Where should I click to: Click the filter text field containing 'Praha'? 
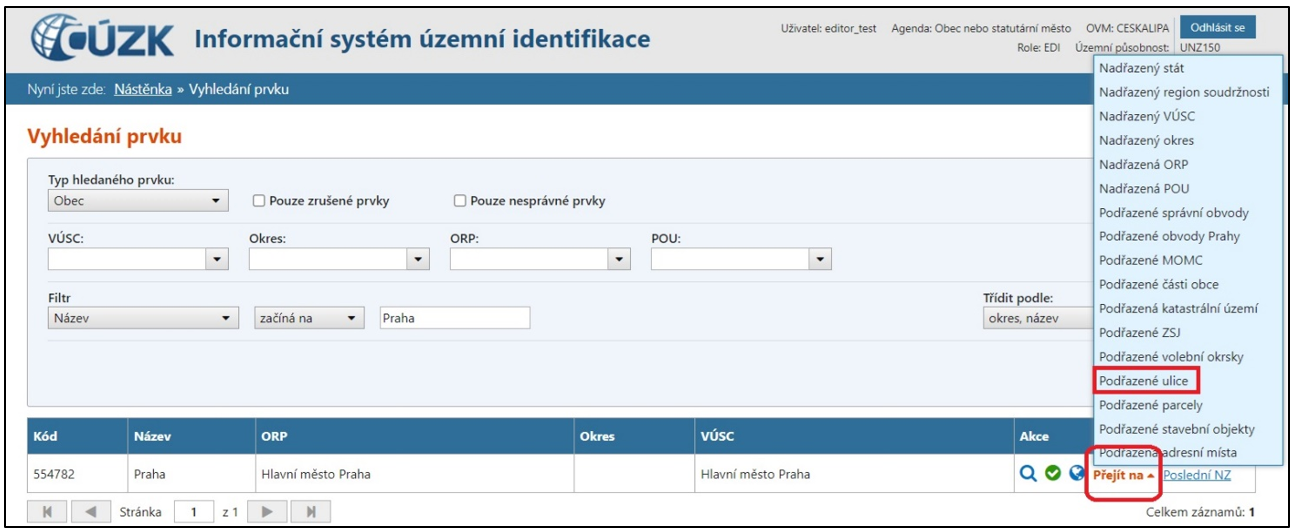454,318
